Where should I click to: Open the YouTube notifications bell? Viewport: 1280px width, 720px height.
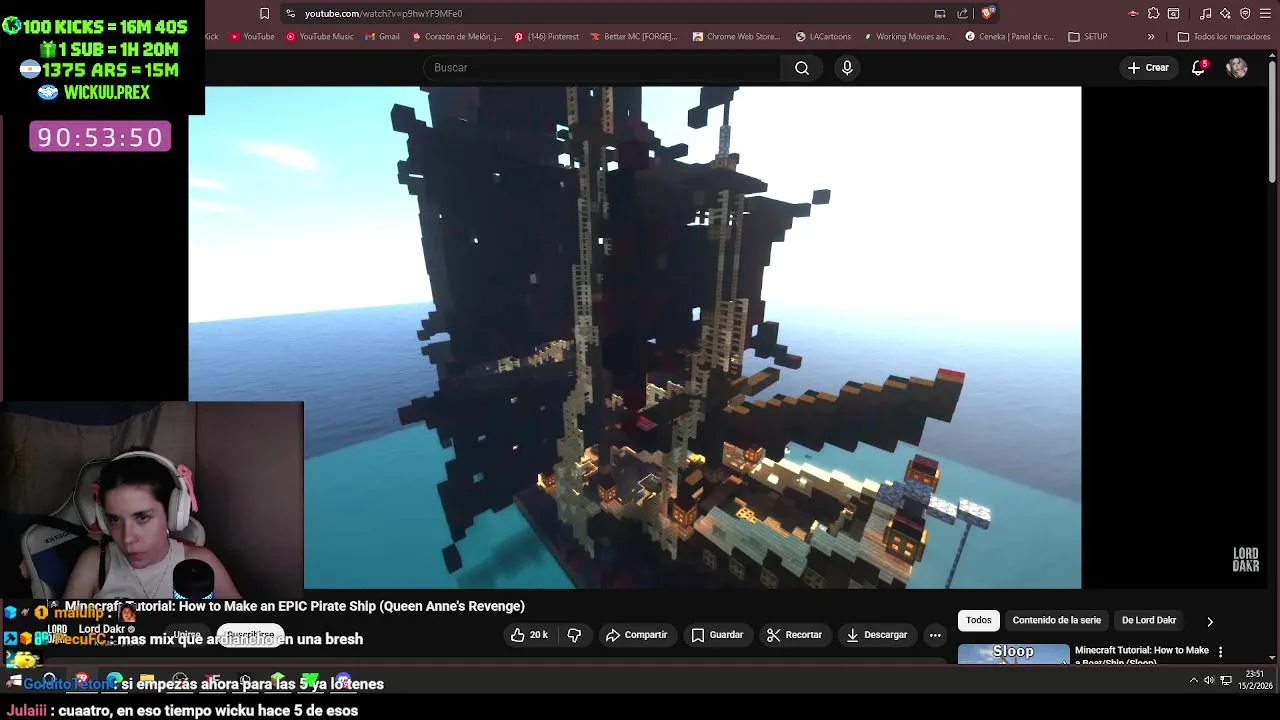tap(1198, 68)
